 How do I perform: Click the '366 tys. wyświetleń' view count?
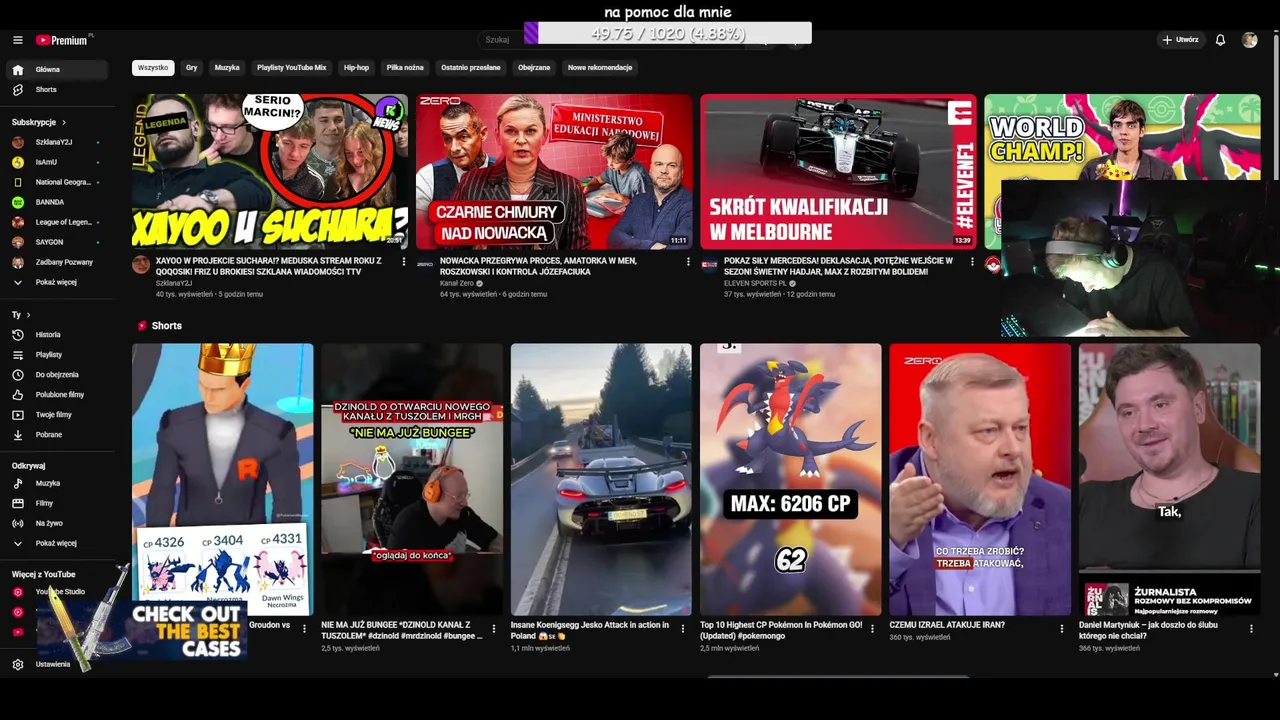point(1110,648)
